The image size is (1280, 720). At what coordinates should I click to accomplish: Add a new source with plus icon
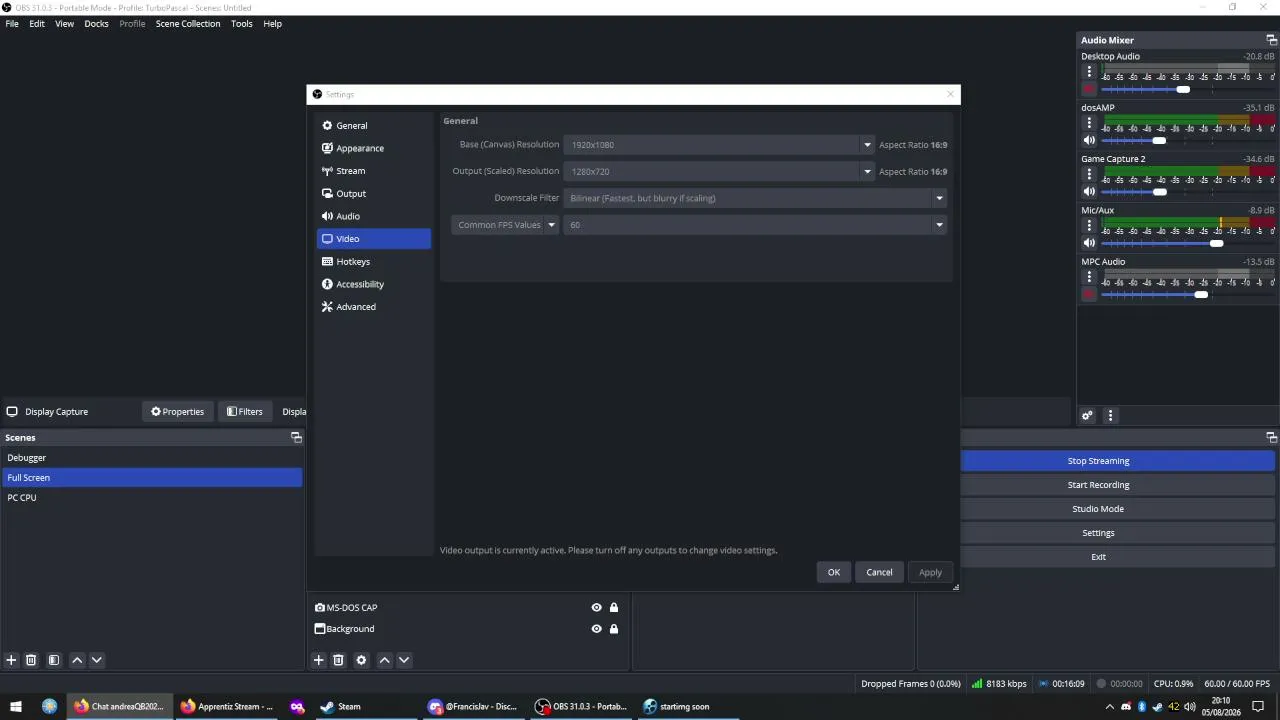click(318, 660)
